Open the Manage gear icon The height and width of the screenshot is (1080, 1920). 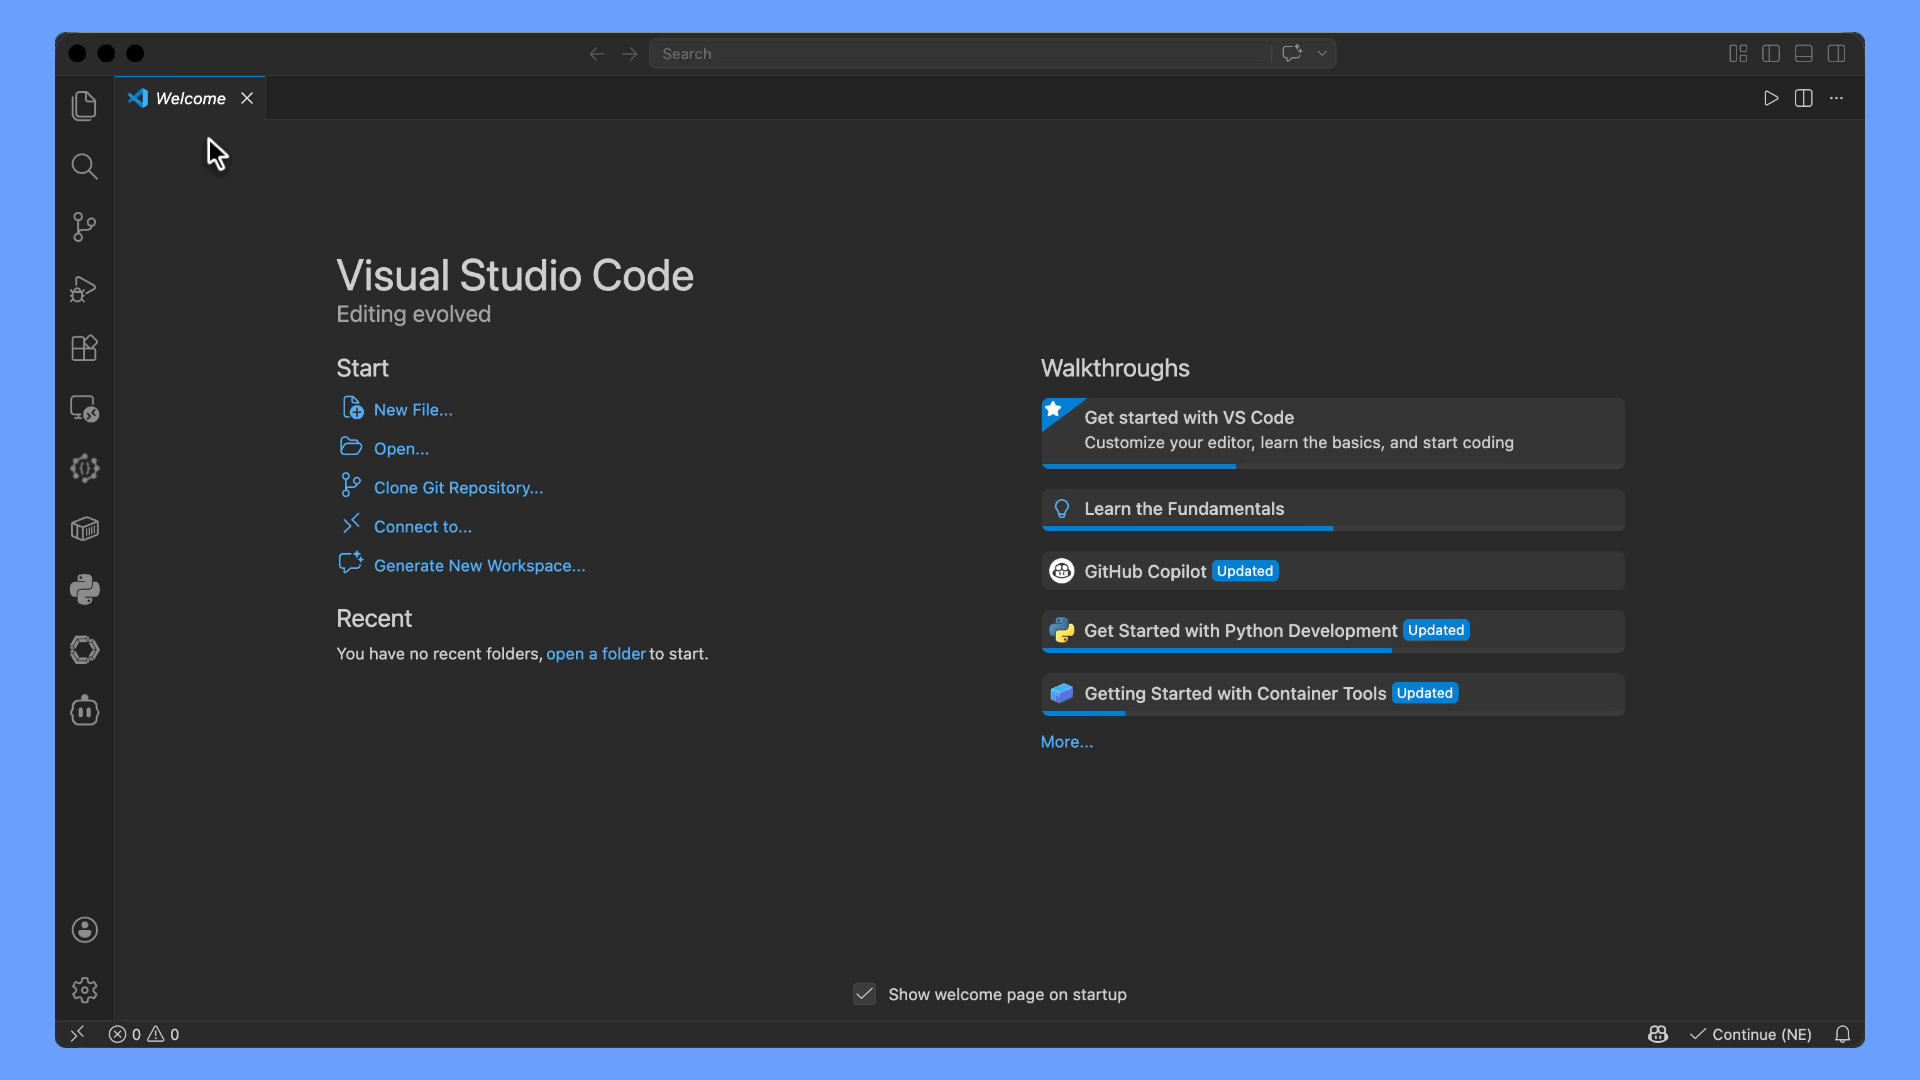click(x=84, y=990)
